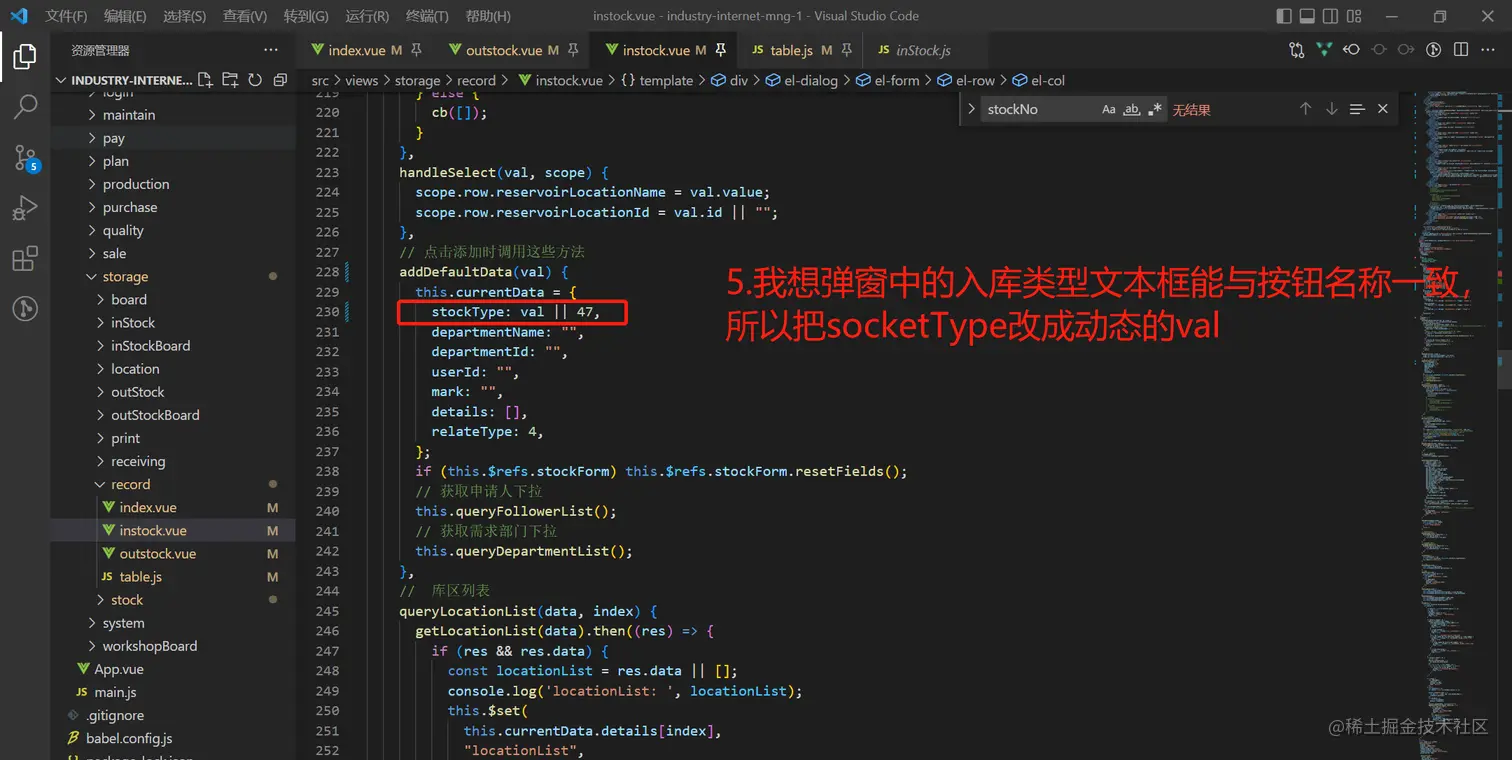Open the 编辑(E) menu

(125, 16)
